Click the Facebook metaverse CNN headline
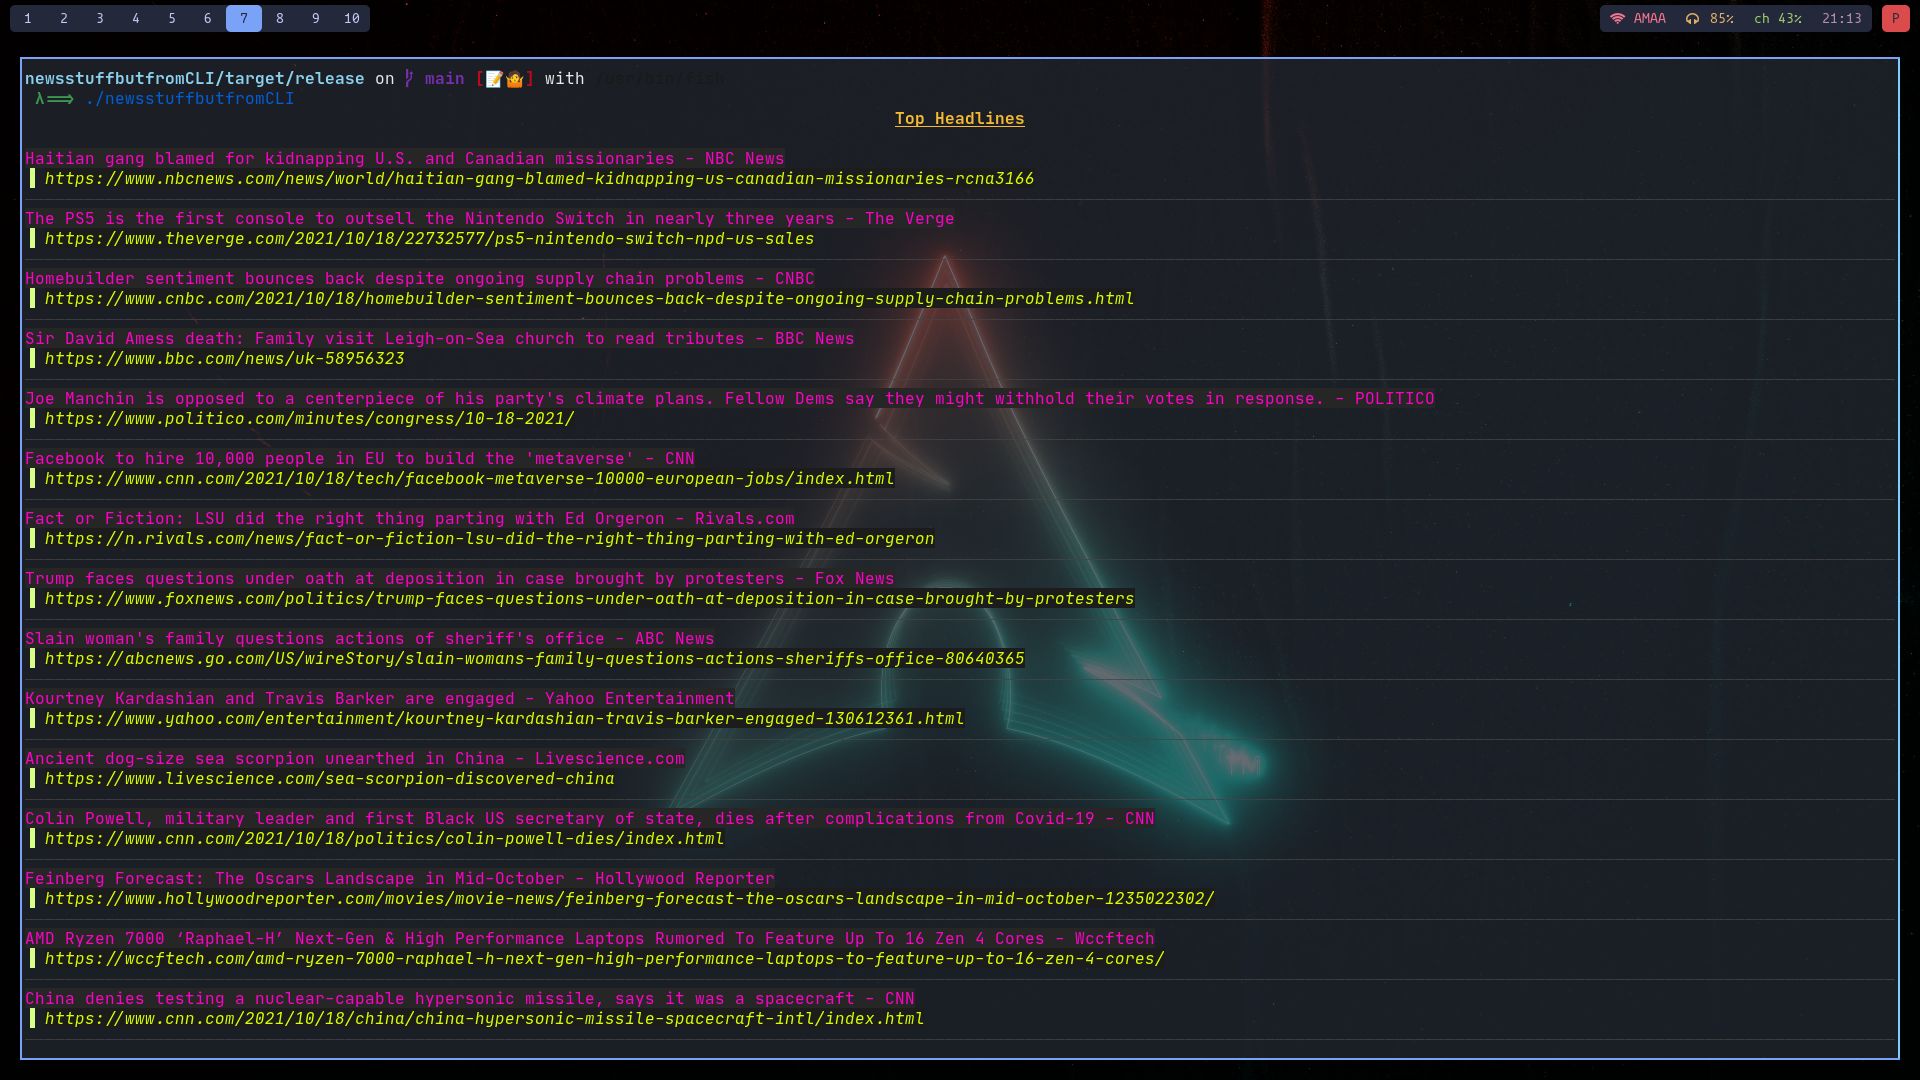Image resolution: width=1920 pixels, height=1080 pixels. (x=360, y=459)
